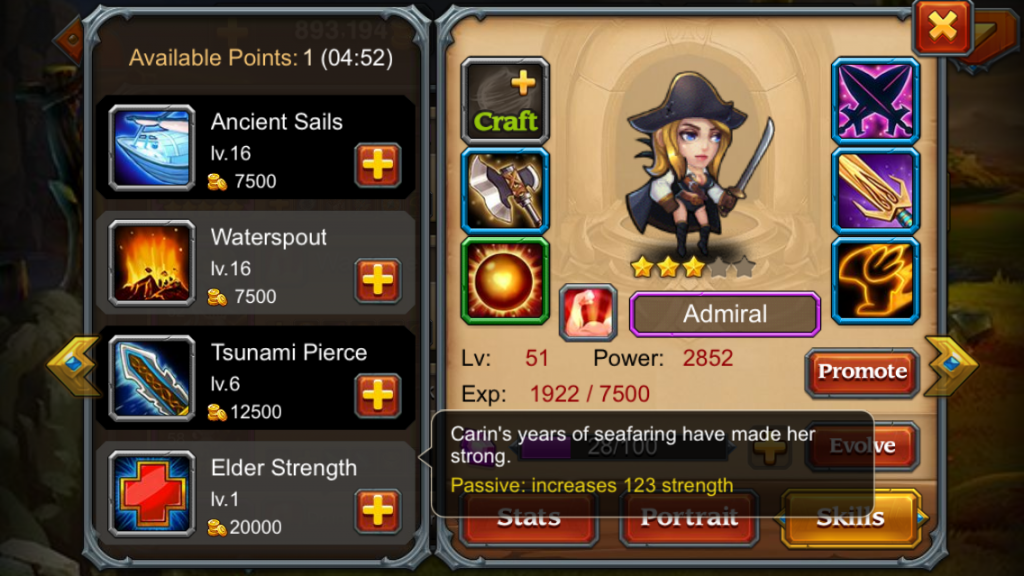Image resolution: width=1024 pixels, height=576 pixels.
Task: Go to next hero with right arrow
Action: pyautogui.click(x=951, y=366)
